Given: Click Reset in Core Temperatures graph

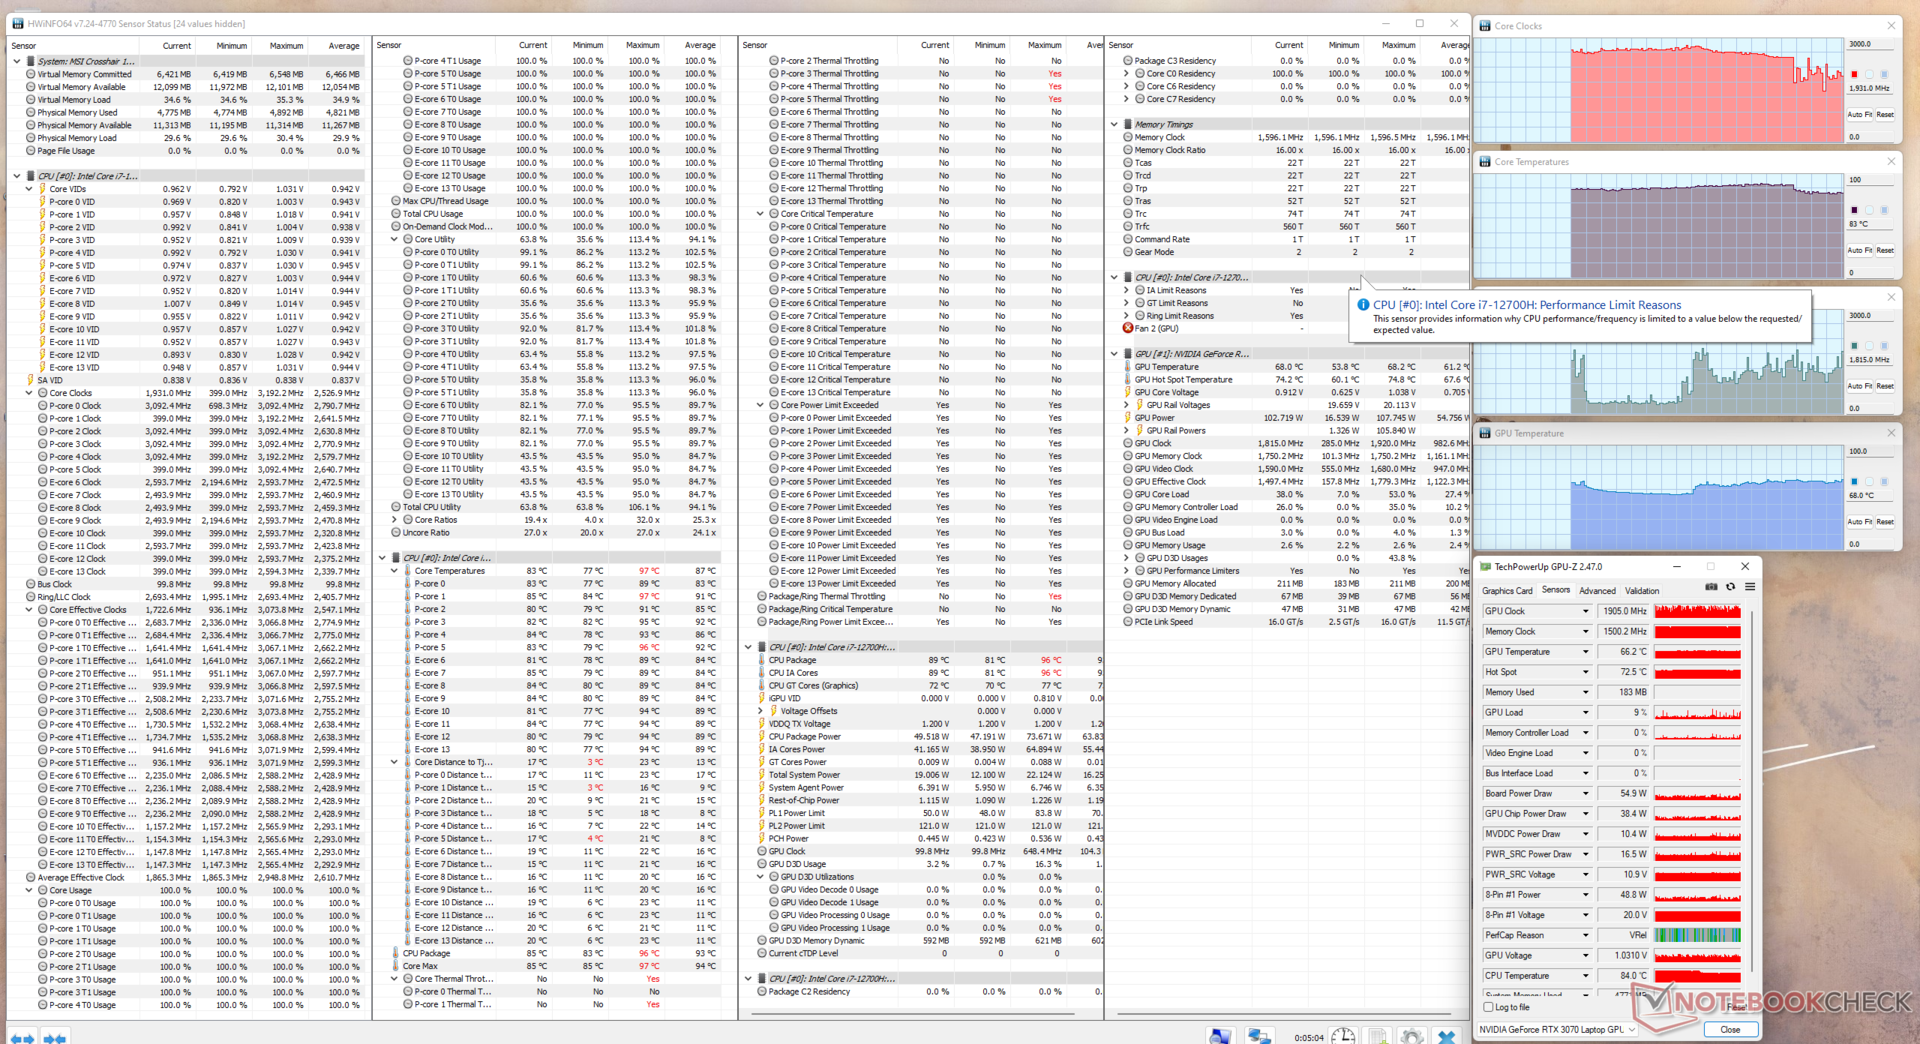Looking at the screenshot, I should [1885, 250].
